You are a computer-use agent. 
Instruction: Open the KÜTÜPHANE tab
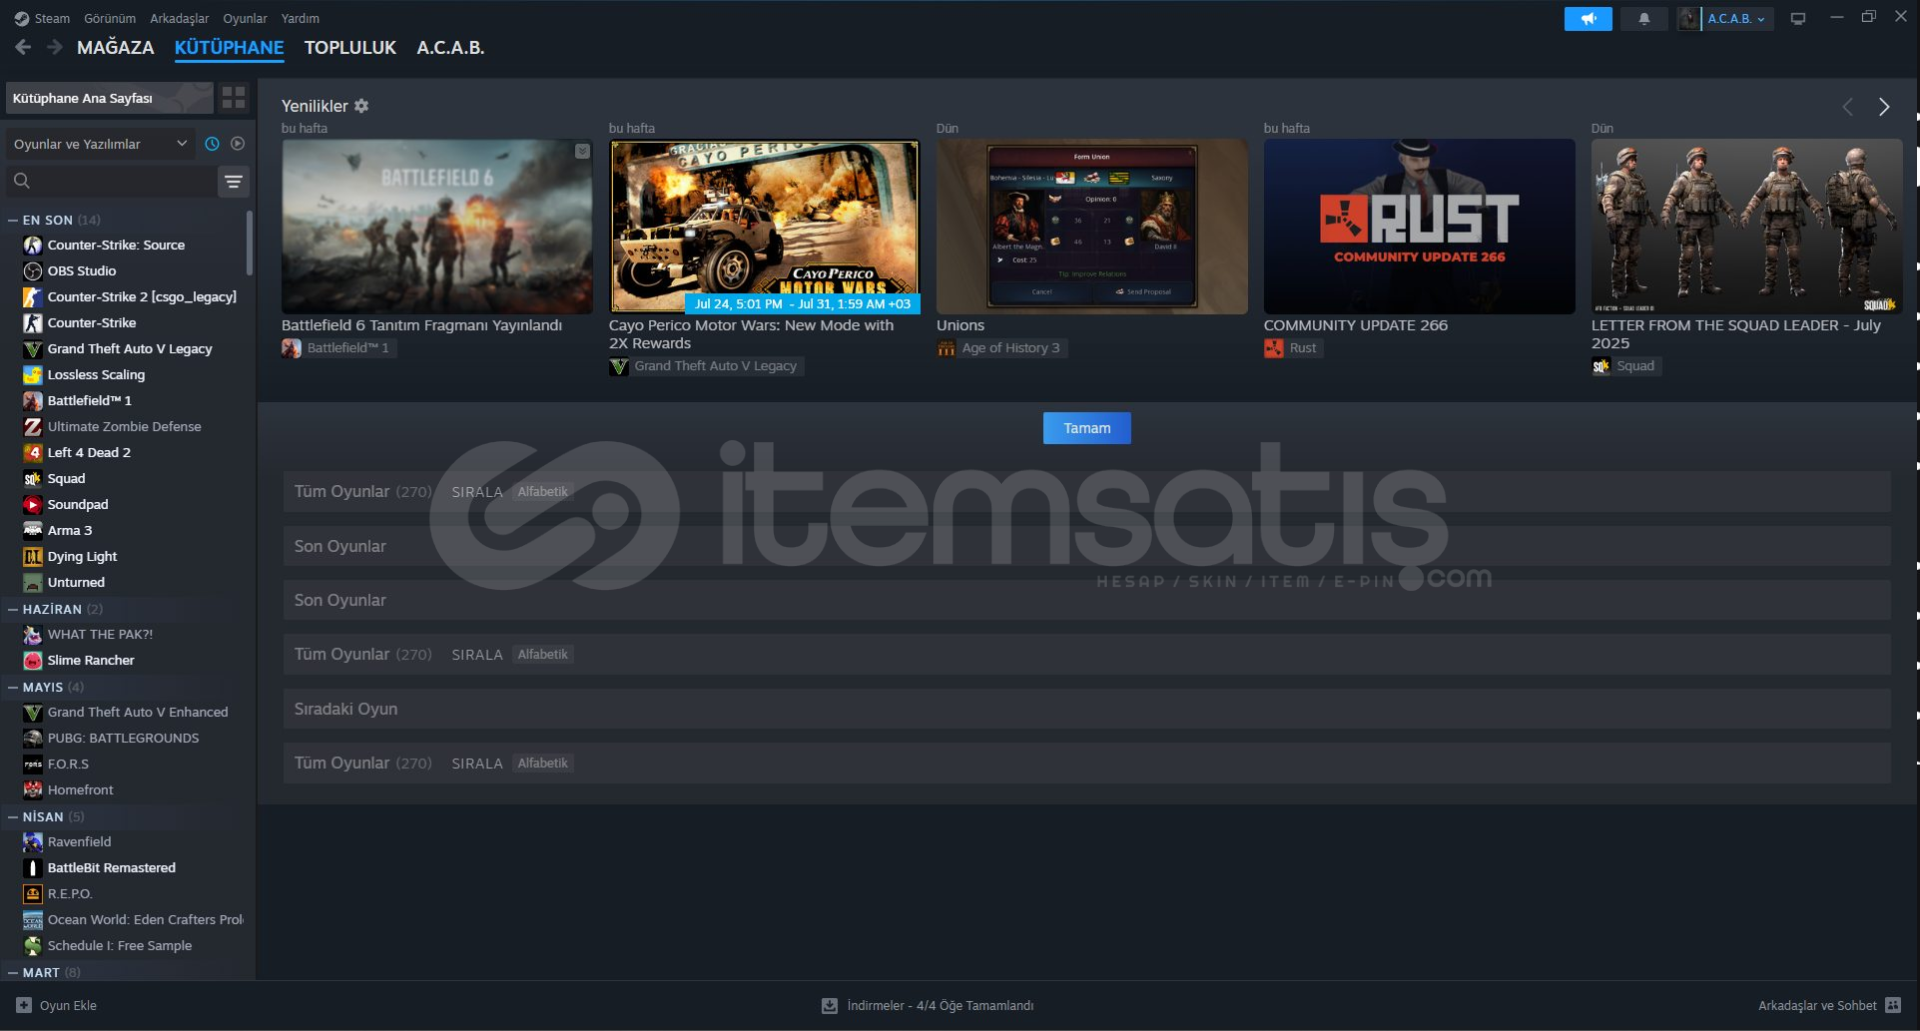point(229,47)
